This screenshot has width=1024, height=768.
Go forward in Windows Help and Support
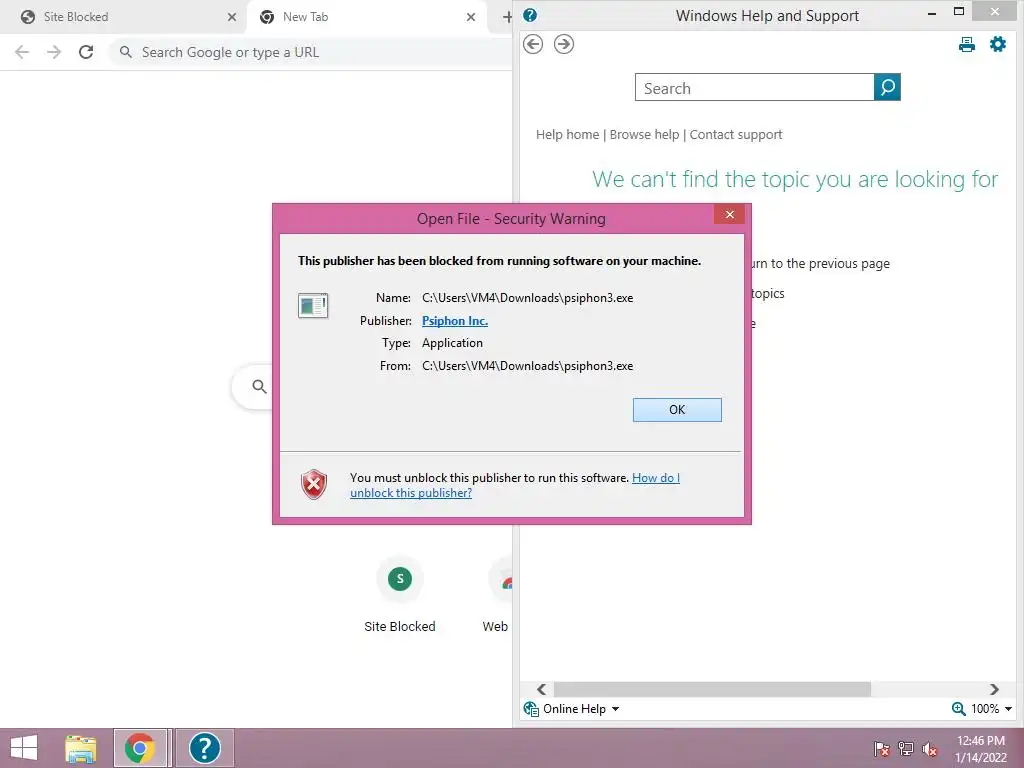(564, 44)
